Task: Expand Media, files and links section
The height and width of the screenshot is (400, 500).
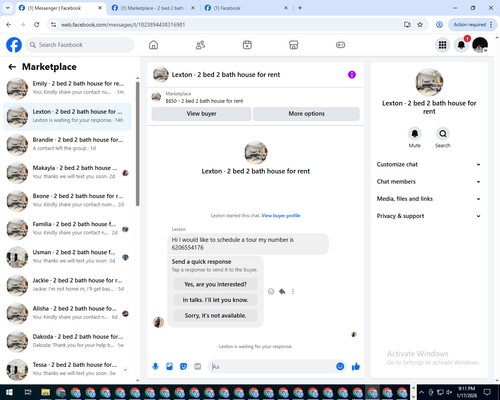Action: tap(429, 199)
